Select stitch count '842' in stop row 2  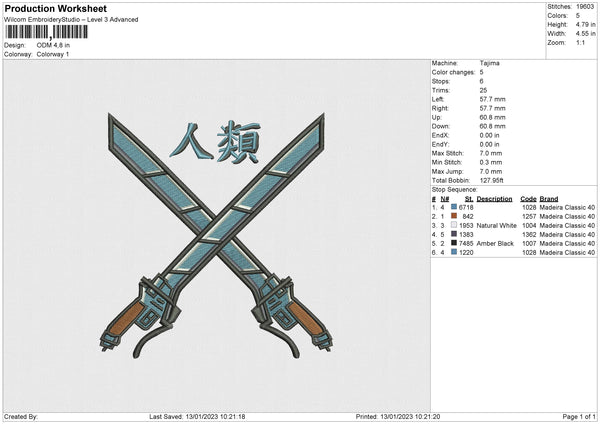[468, 216]
